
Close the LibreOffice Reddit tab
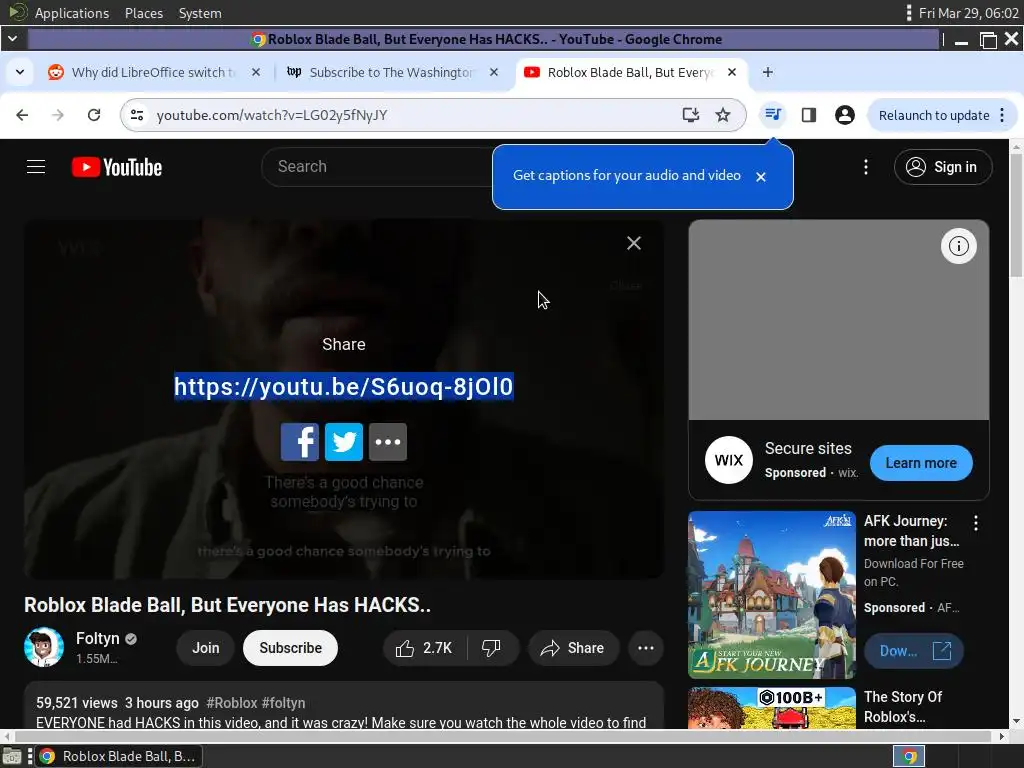[256, 72]
